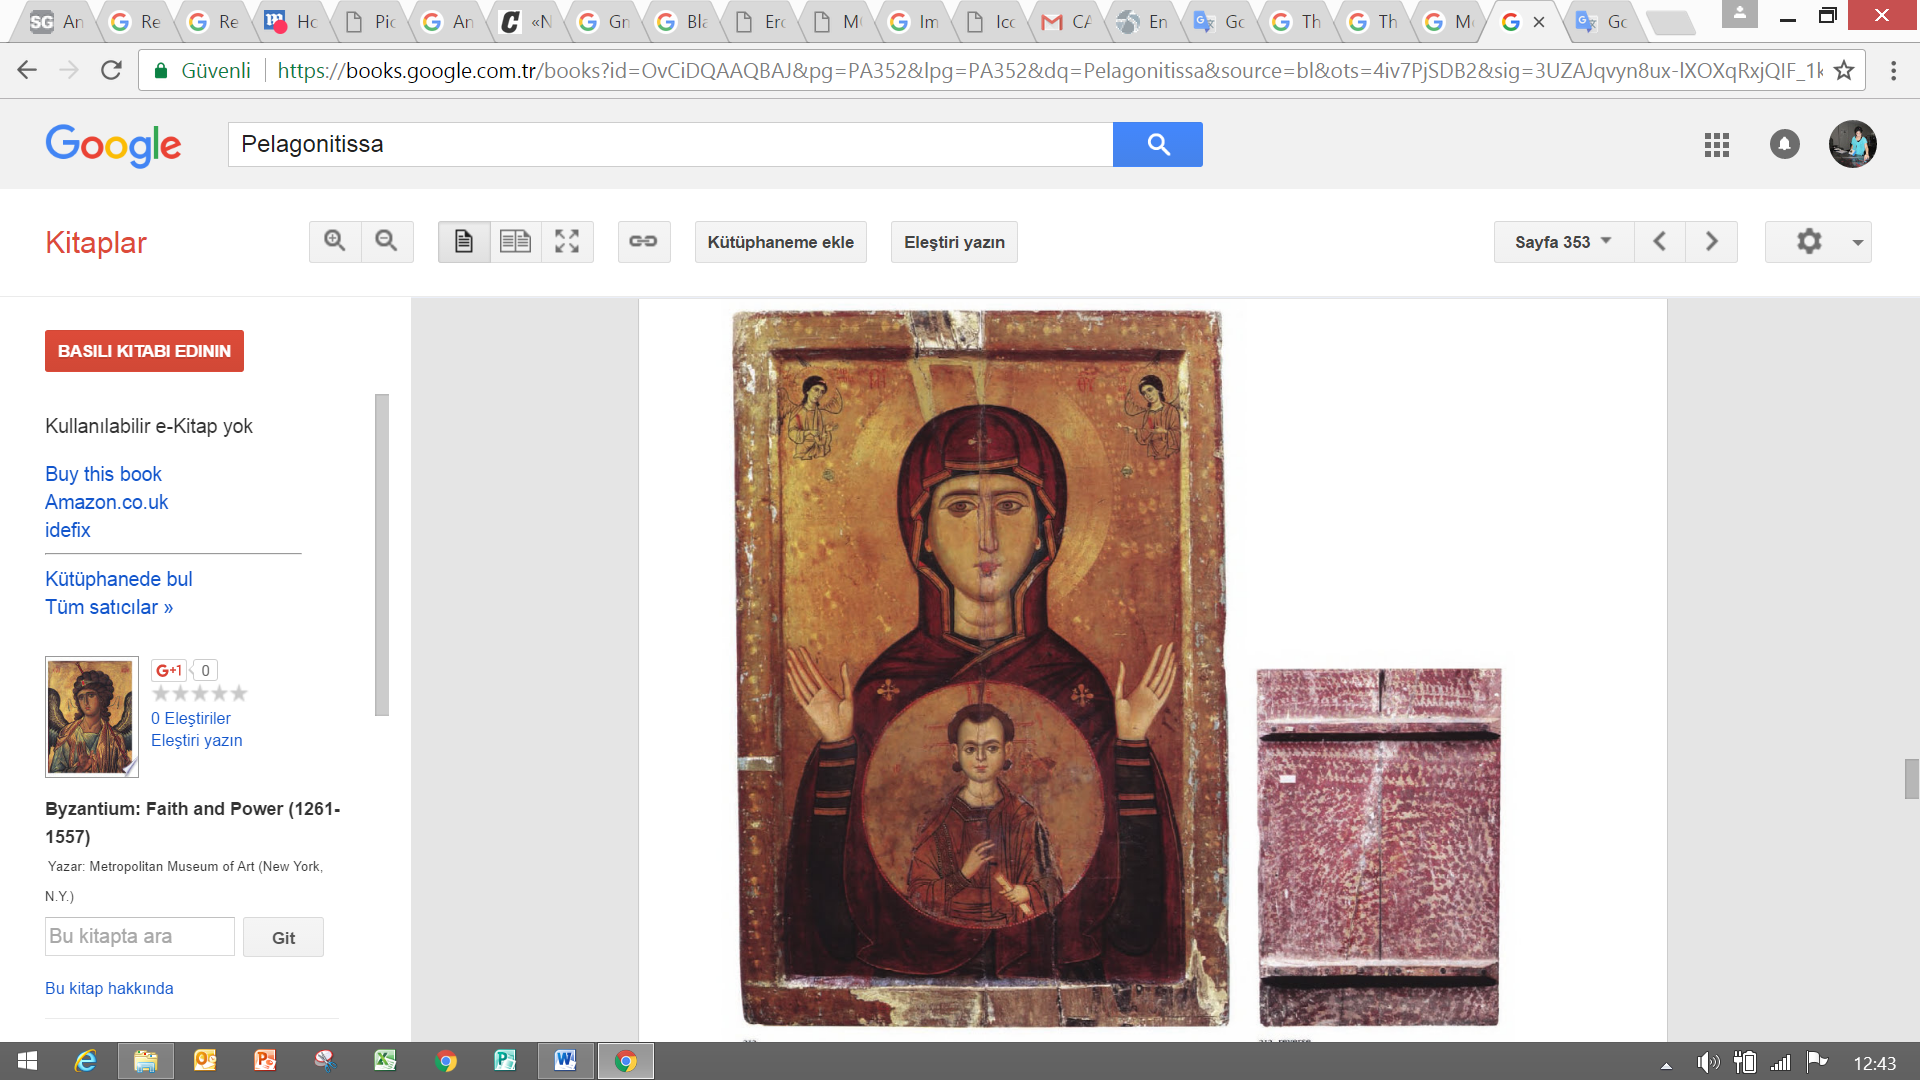The width and height of the screenshot is (1920, 1080).
Task: Open Internet Explorer from taskbar
Action: point(86,1061)
